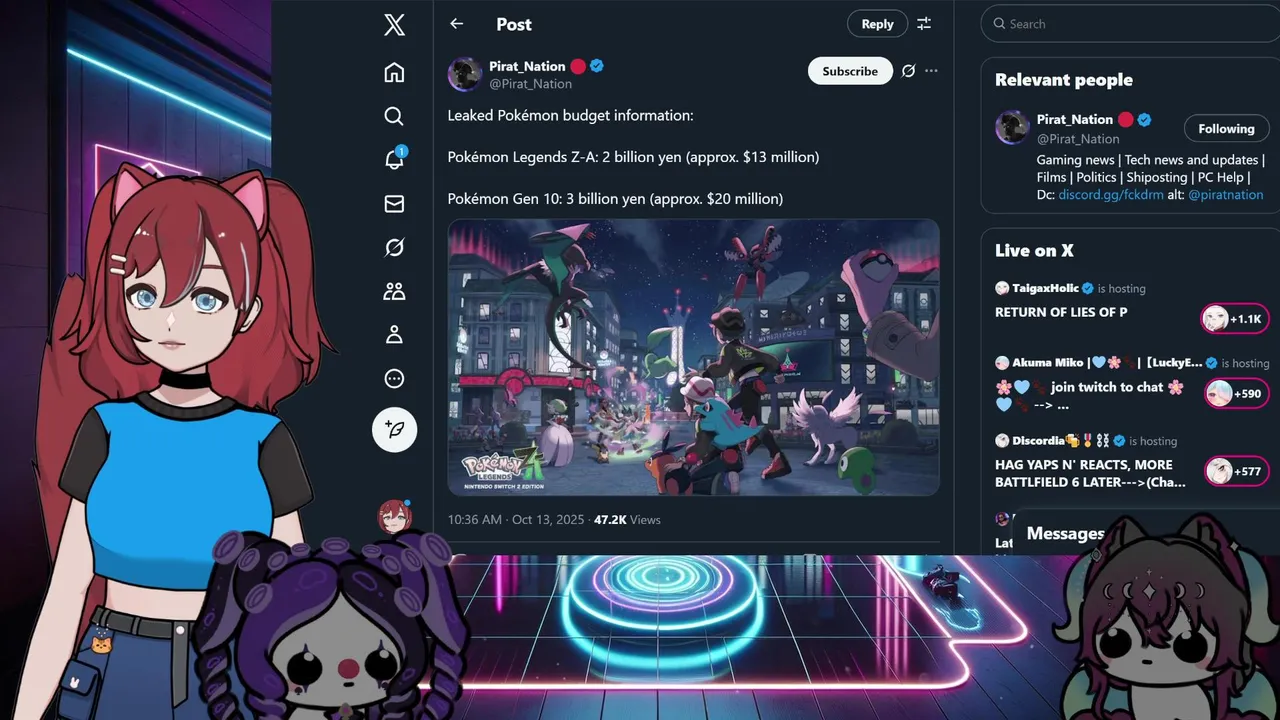The width and height of the screenshot is (1280, 720).
Task: Subscribe to Pirat_Nation
Action: (850, 71)
